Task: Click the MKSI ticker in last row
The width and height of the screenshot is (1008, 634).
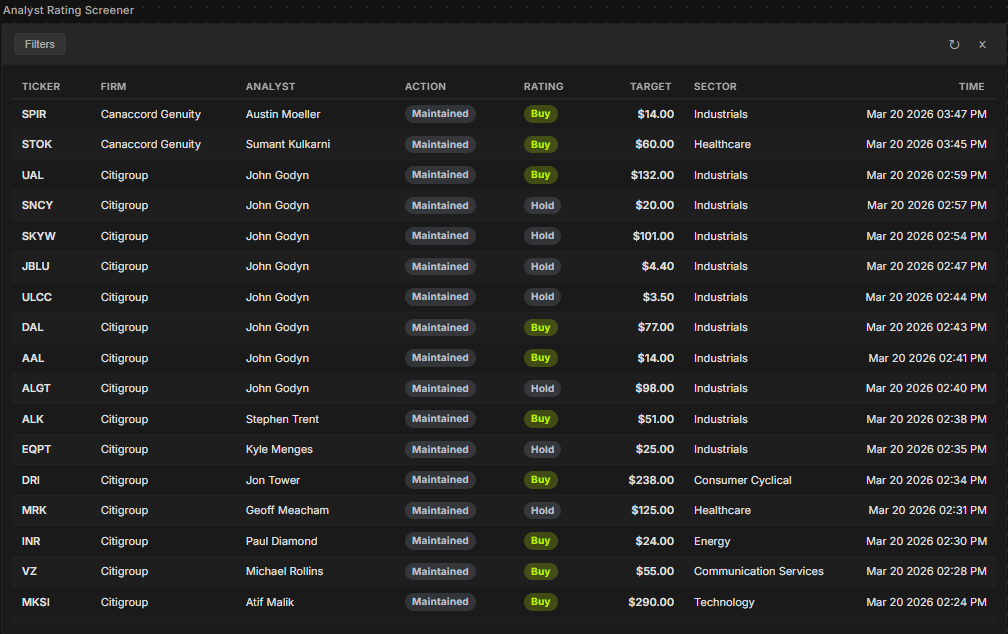Action: click(35, 602)
